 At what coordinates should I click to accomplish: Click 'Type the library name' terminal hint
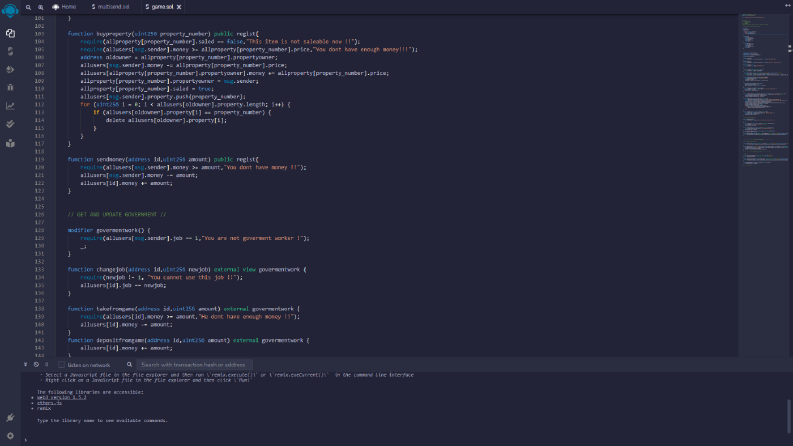pyautogui.click(x=102, y=420)
